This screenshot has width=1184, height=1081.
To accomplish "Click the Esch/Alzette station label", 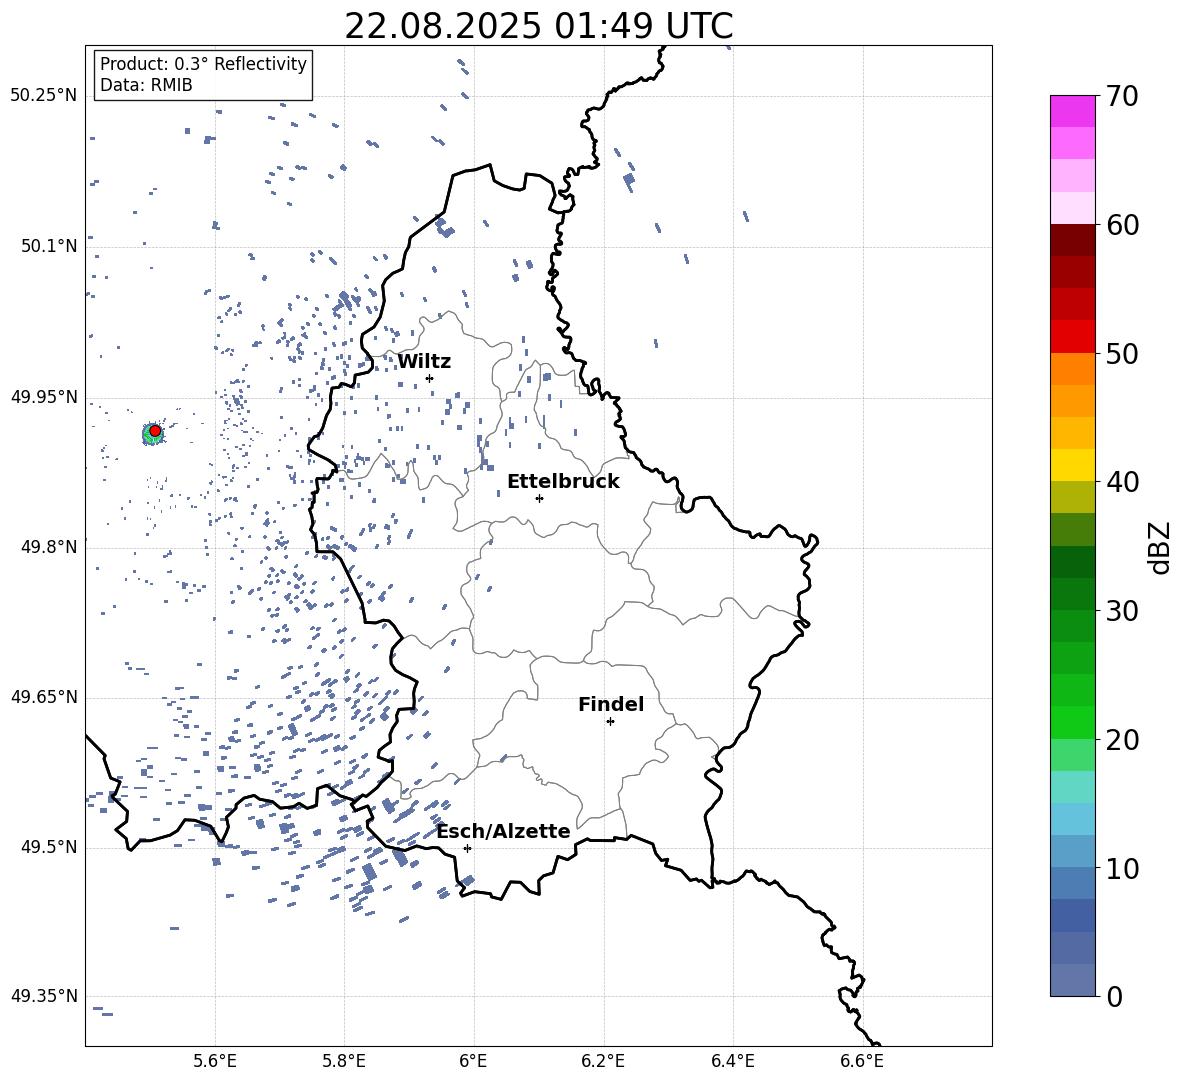I will click(504, 831).
